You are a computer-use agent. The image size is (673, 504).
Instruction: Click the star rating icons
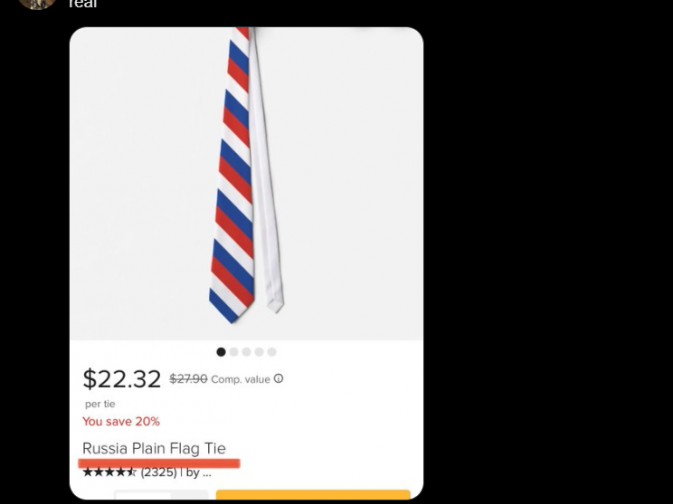click(x=109, y=472)
